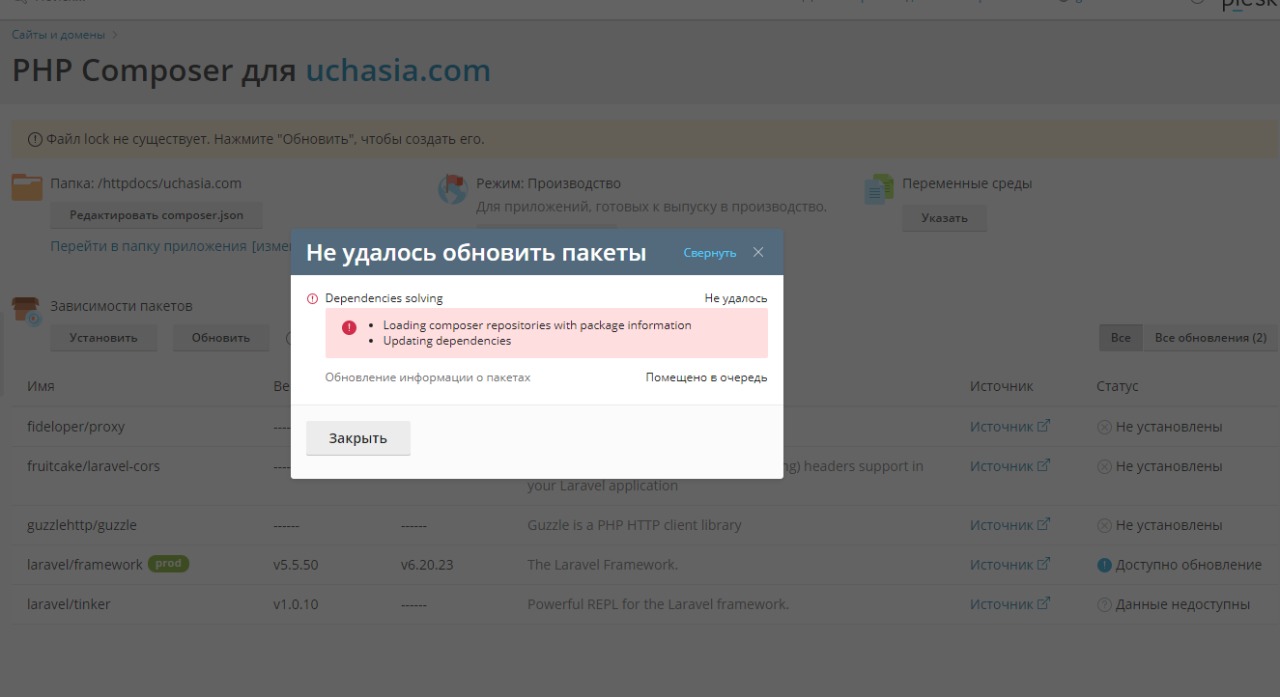1280x697 pixels.
Task: Click the Updating dependencies message
Action: [447, 340]
